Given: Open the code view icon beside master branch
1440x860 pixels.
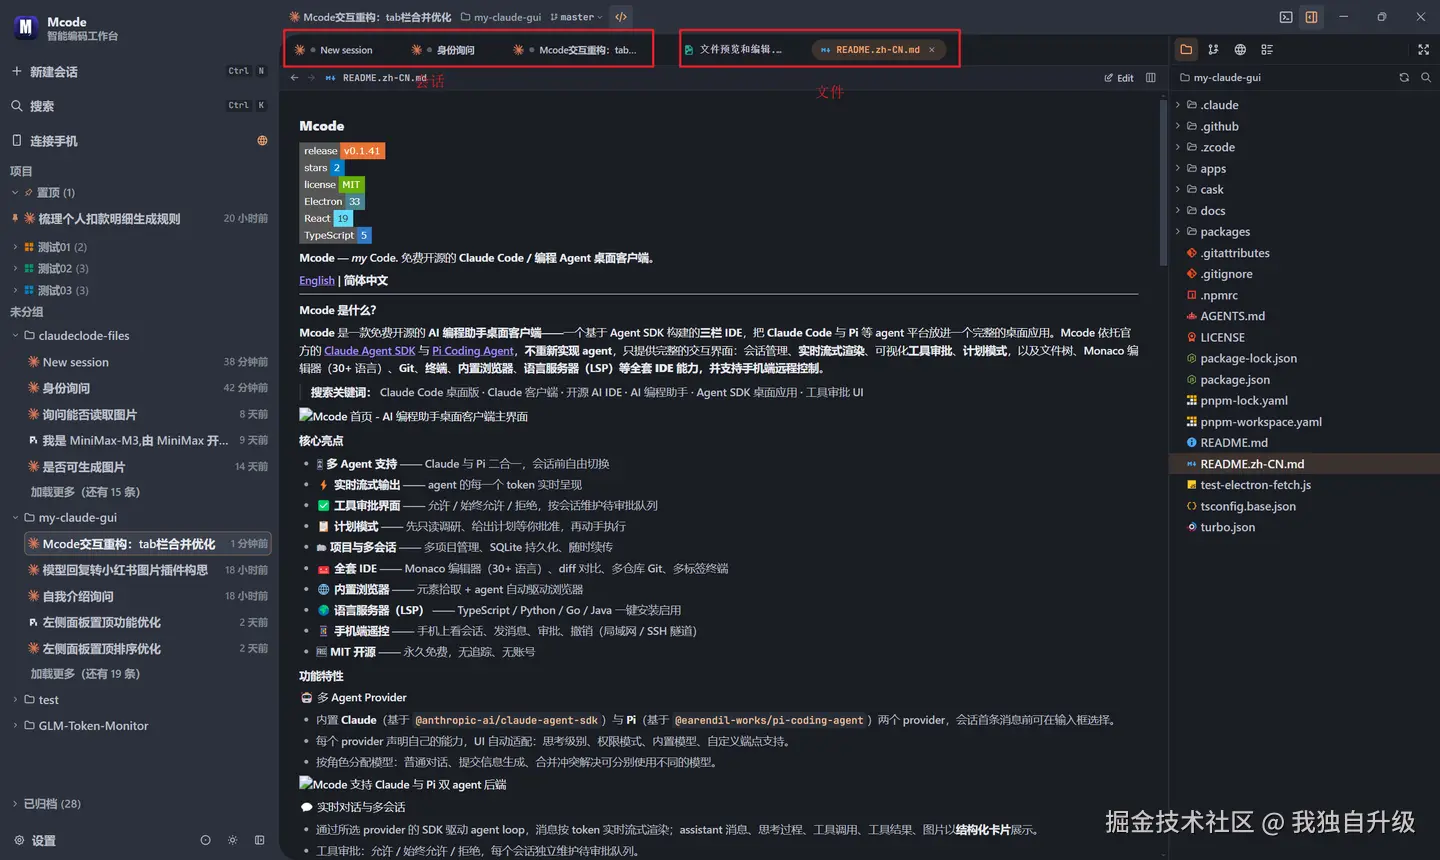Looking at the screenshot, I should click(621, 17).
